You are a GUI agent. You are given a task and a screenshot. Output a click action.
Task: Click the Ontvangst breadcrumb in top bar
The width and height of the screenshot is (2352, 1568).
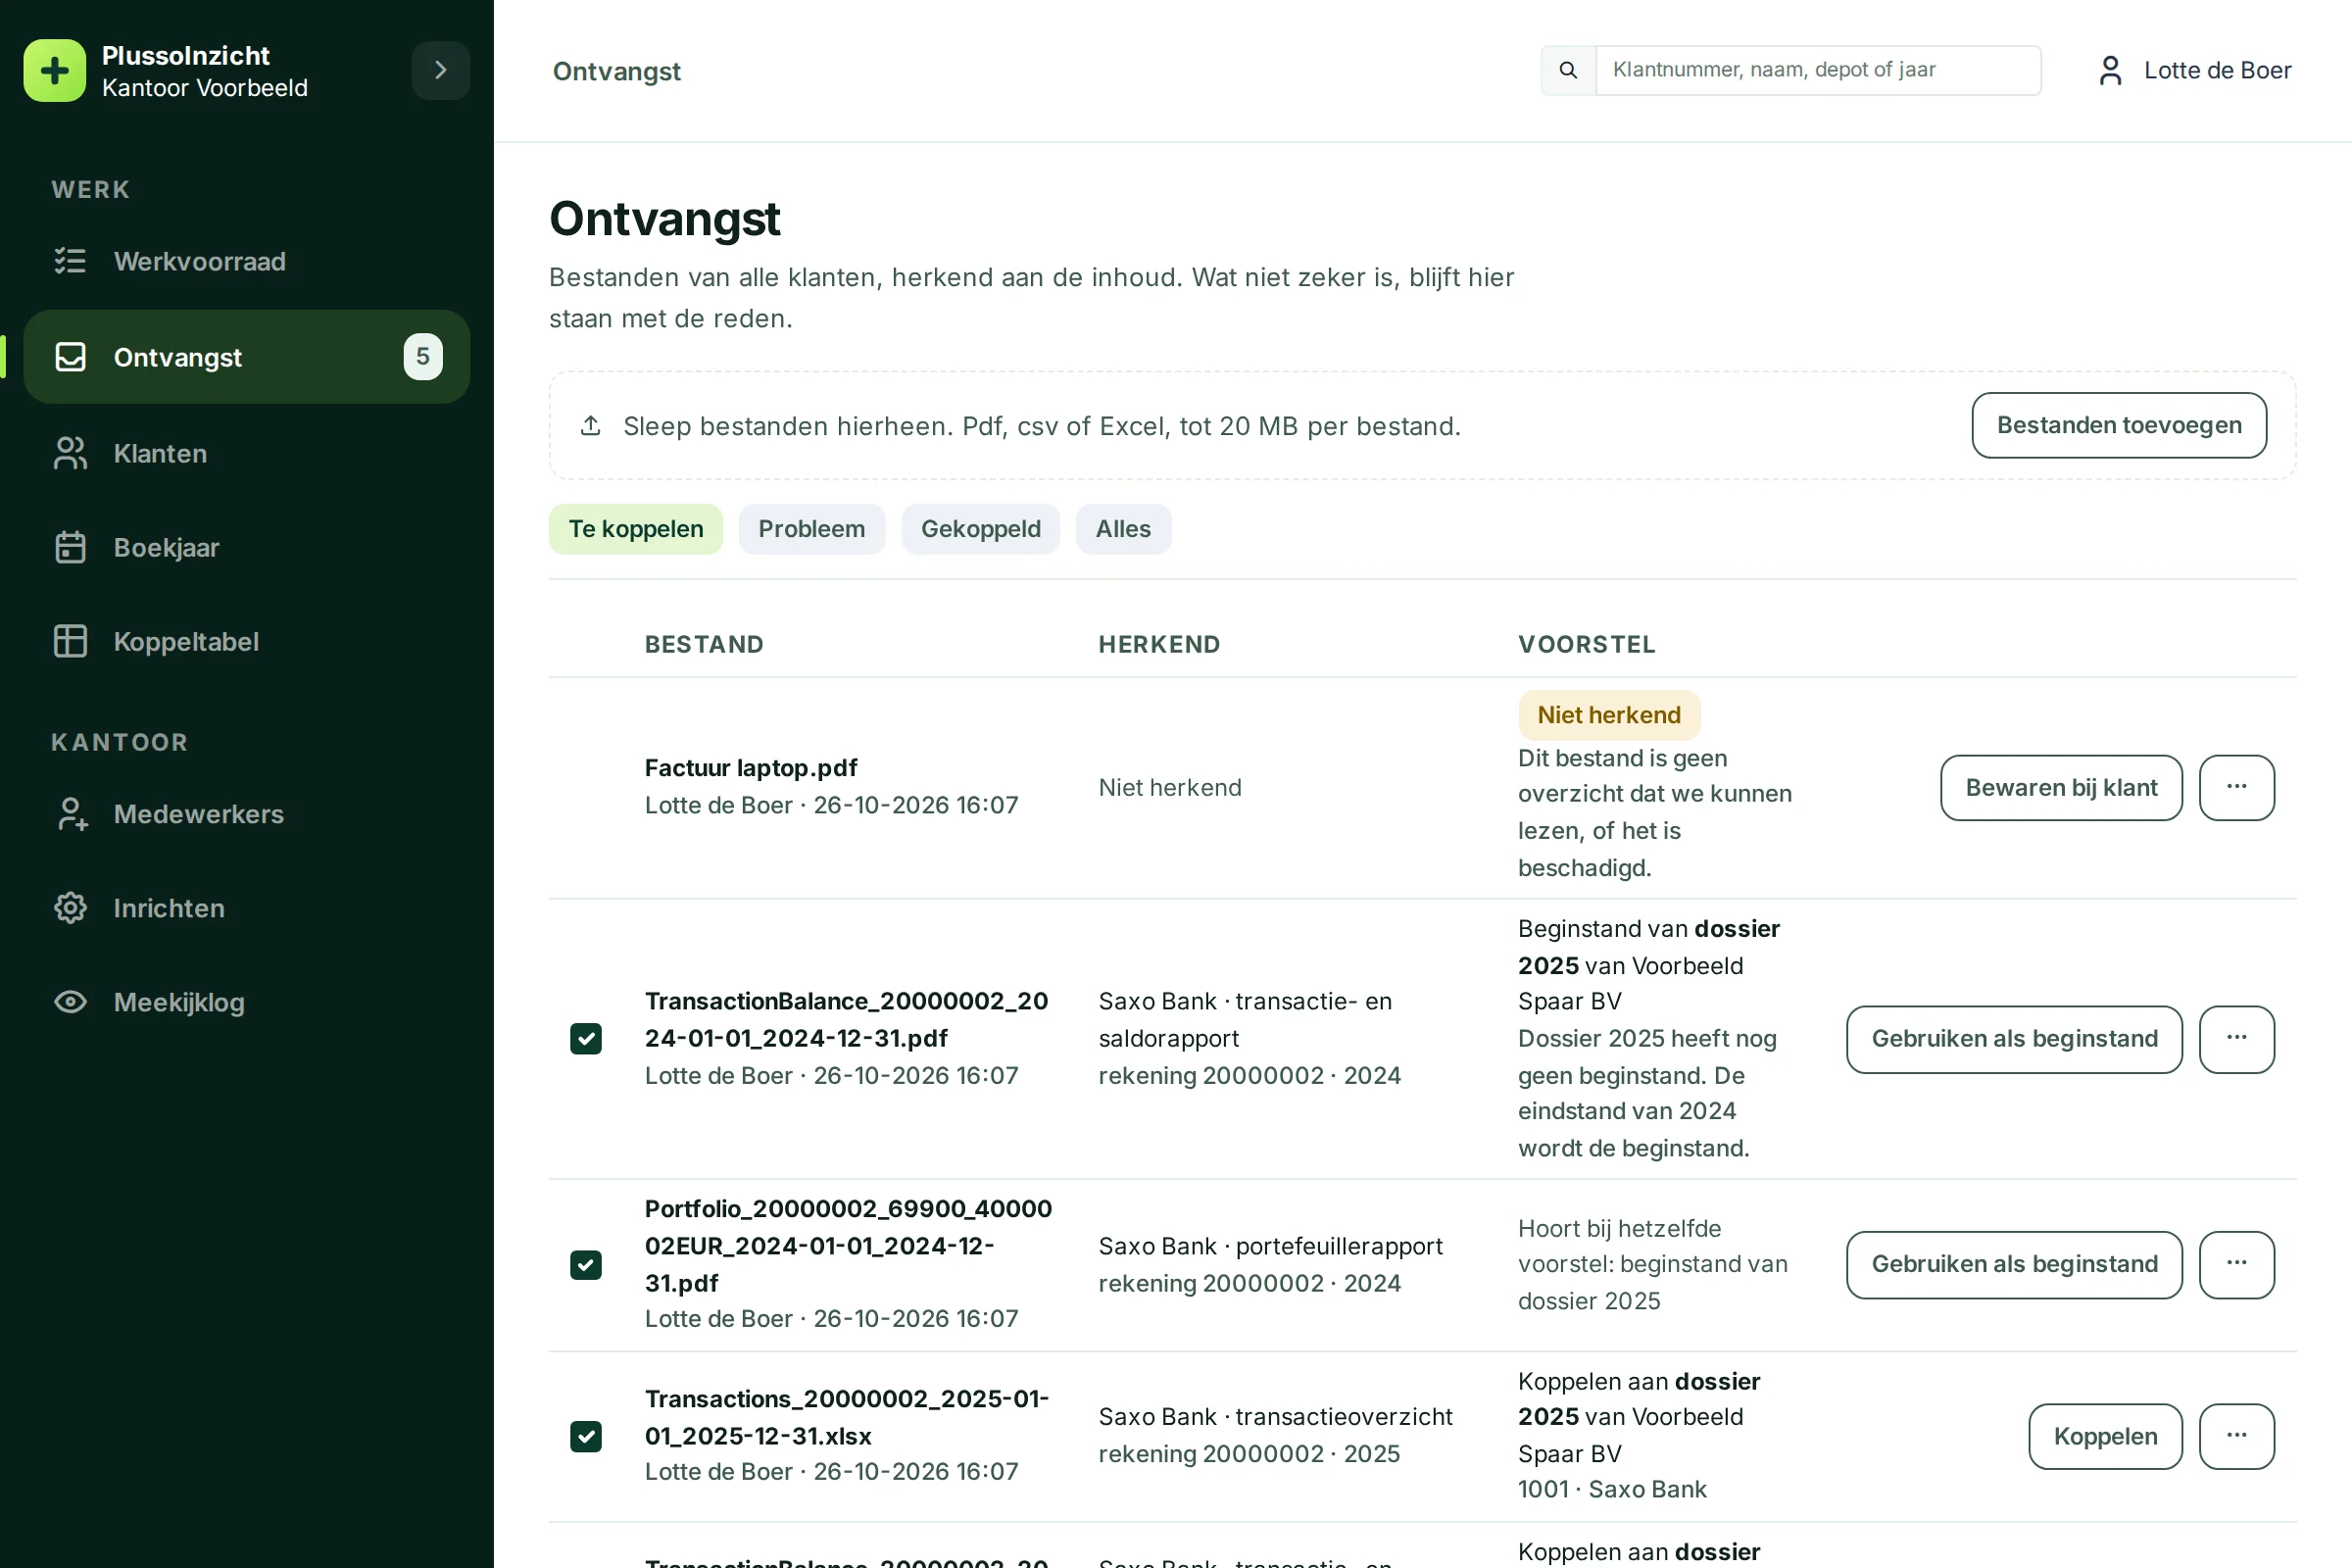click(x=617, y=71)
